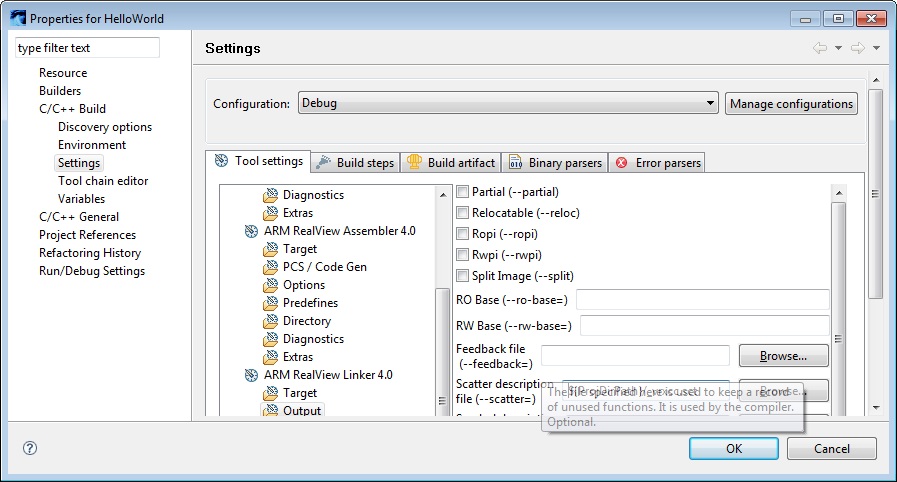The width and height of the screenshot is (897, 482).
Task: Click the Diagnostics folder icon under Compiler section
Action: click(x=270, y=195)
